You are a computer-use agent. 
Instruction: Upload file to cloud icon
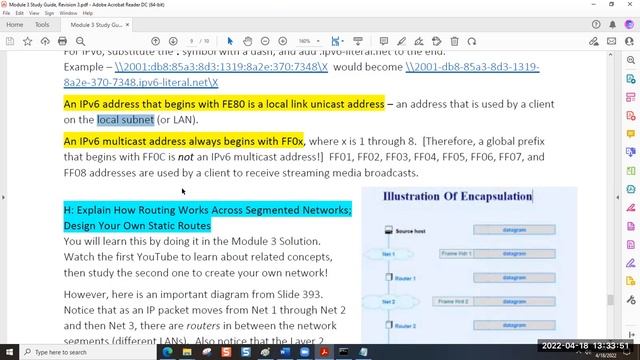(x=45, y=41)
